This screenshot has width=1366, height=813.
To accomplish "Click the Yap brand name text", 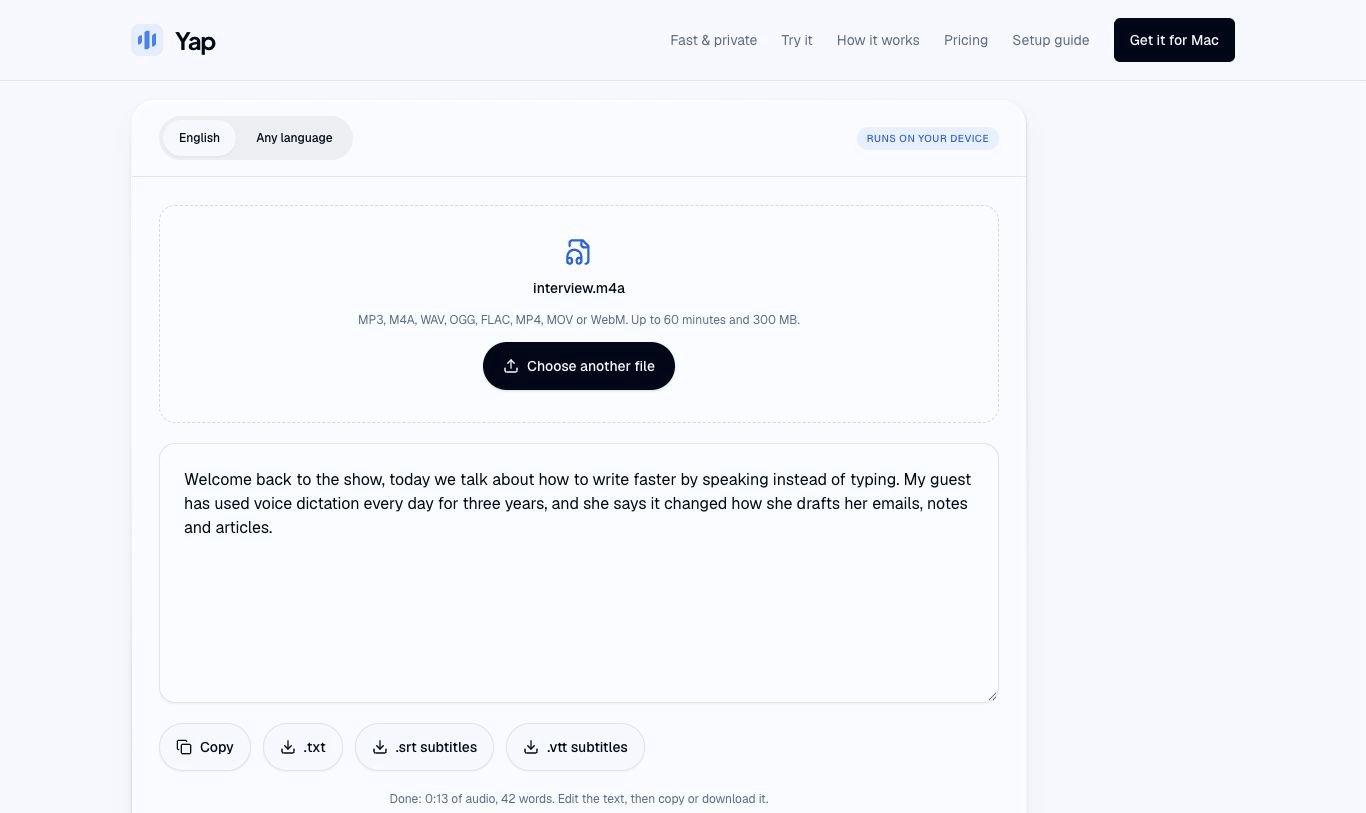I will point(195,41).
